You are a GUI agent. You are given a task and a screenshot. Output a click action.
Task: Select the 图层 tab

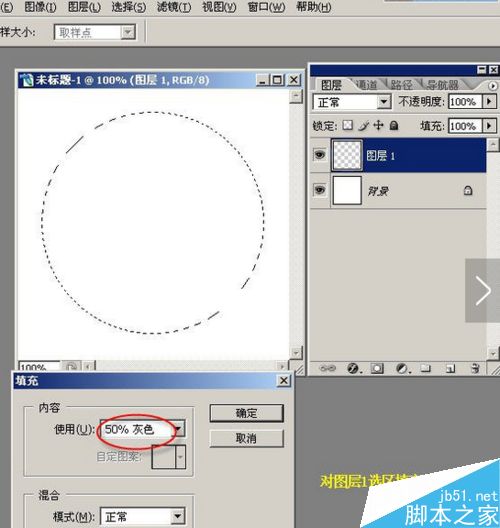331,85
